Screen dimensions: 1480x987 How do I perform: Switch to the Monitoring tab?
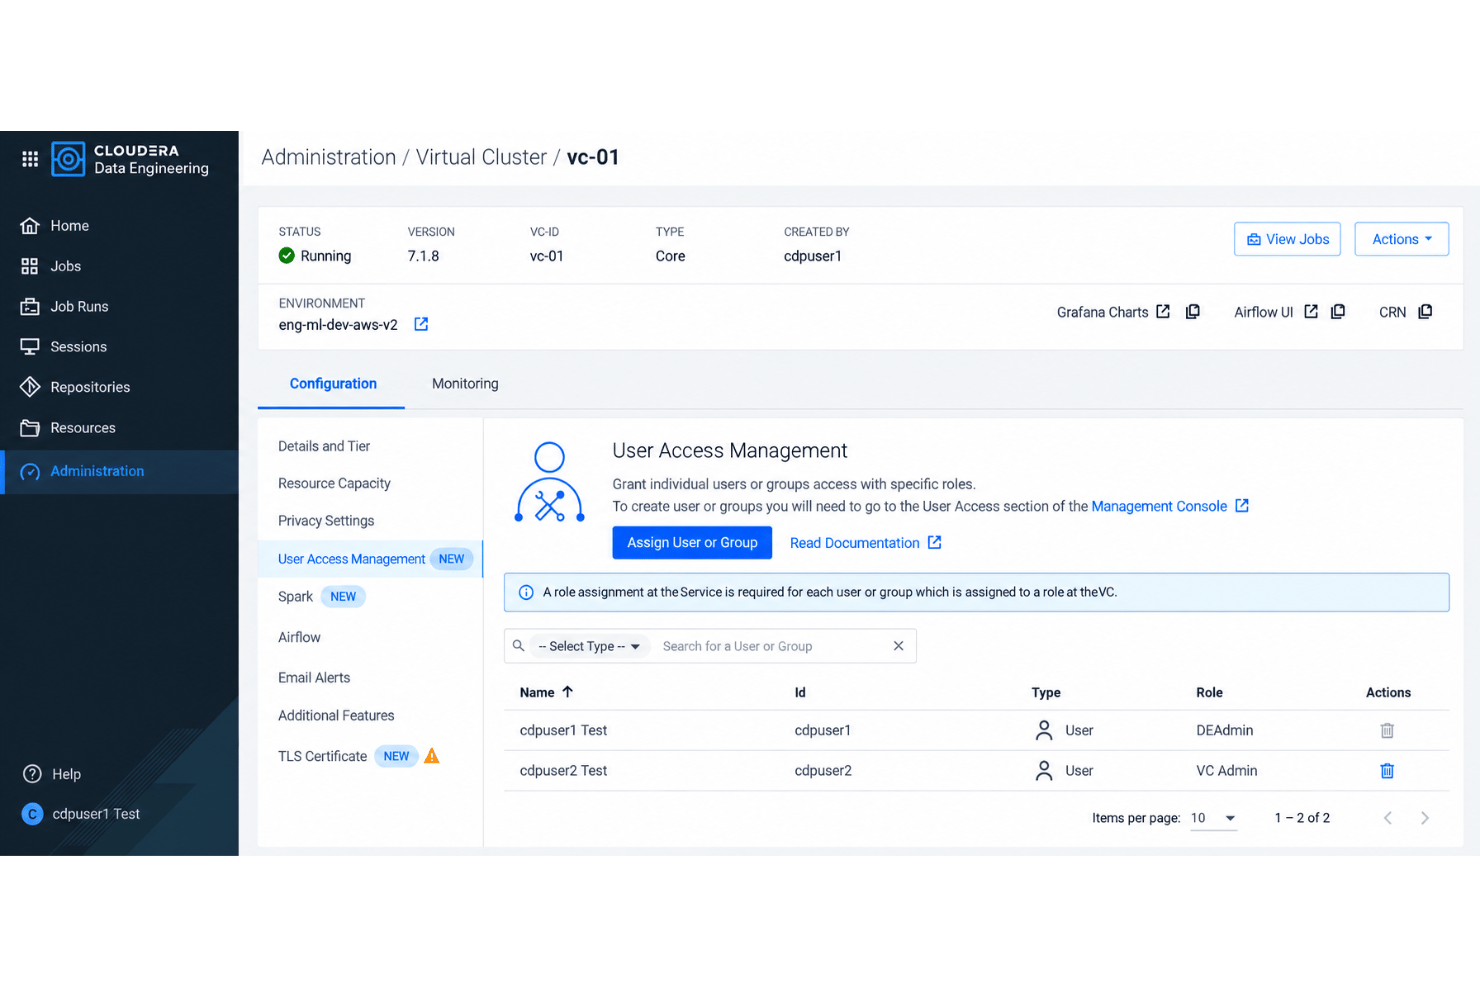tap(465, 384)
